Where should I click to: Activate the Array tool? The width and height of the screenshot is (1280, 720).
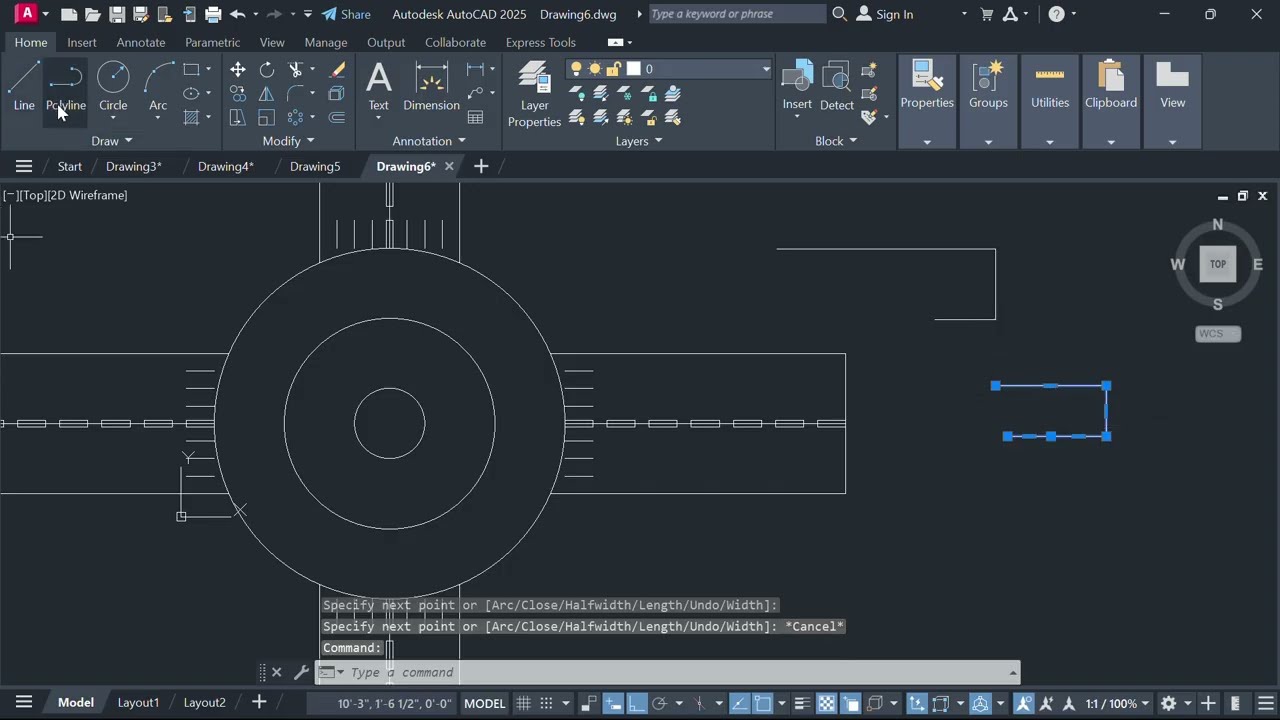pyautogui.click(x=296, y=117)
